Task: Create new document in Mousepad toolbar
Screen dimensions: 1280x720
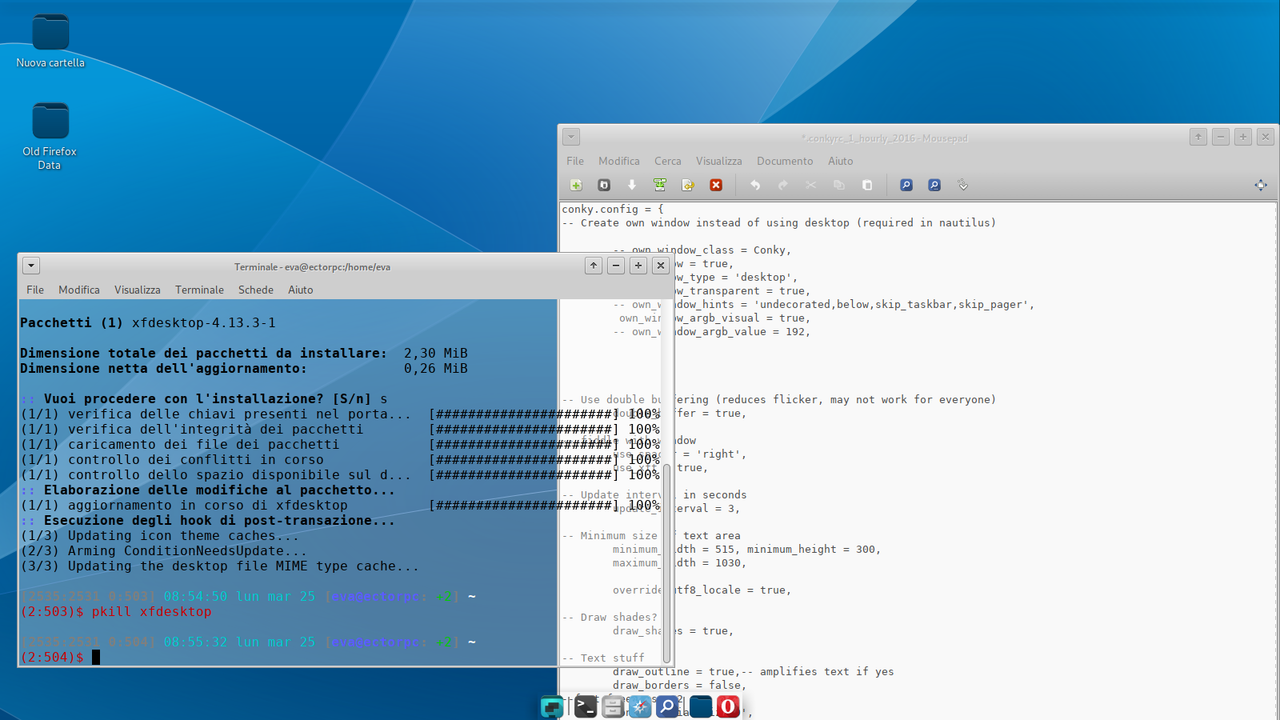Action: click(x=576, y=185)
